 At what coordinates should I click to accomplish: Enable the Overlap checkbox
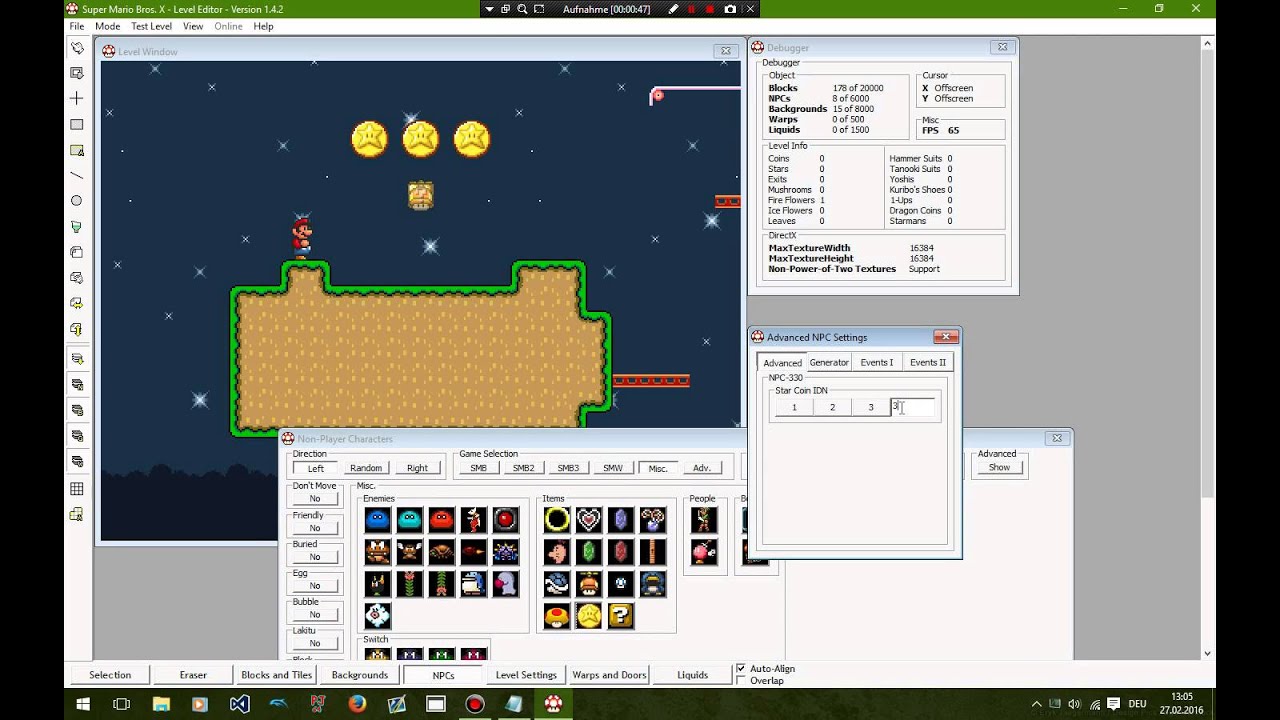click(x=741, y=680)
